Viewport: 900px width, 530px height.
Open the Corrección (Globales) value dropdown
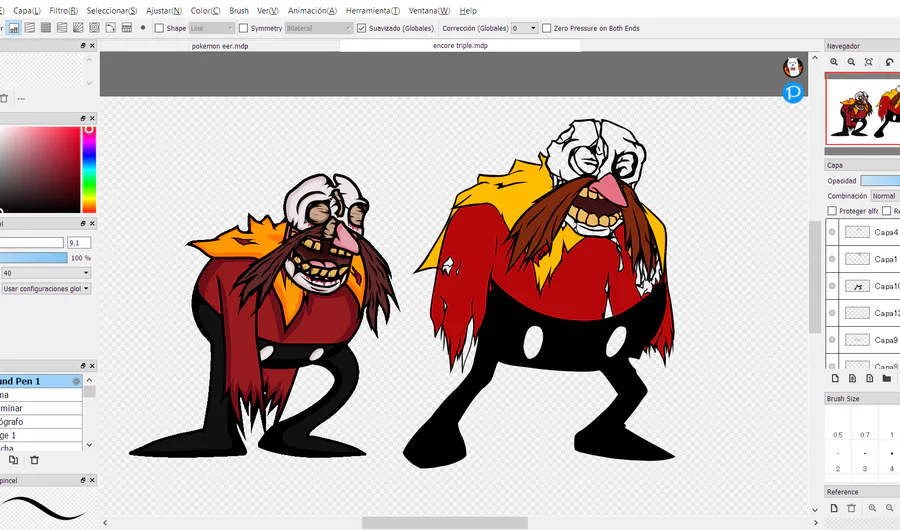click(x=524, y=28)
